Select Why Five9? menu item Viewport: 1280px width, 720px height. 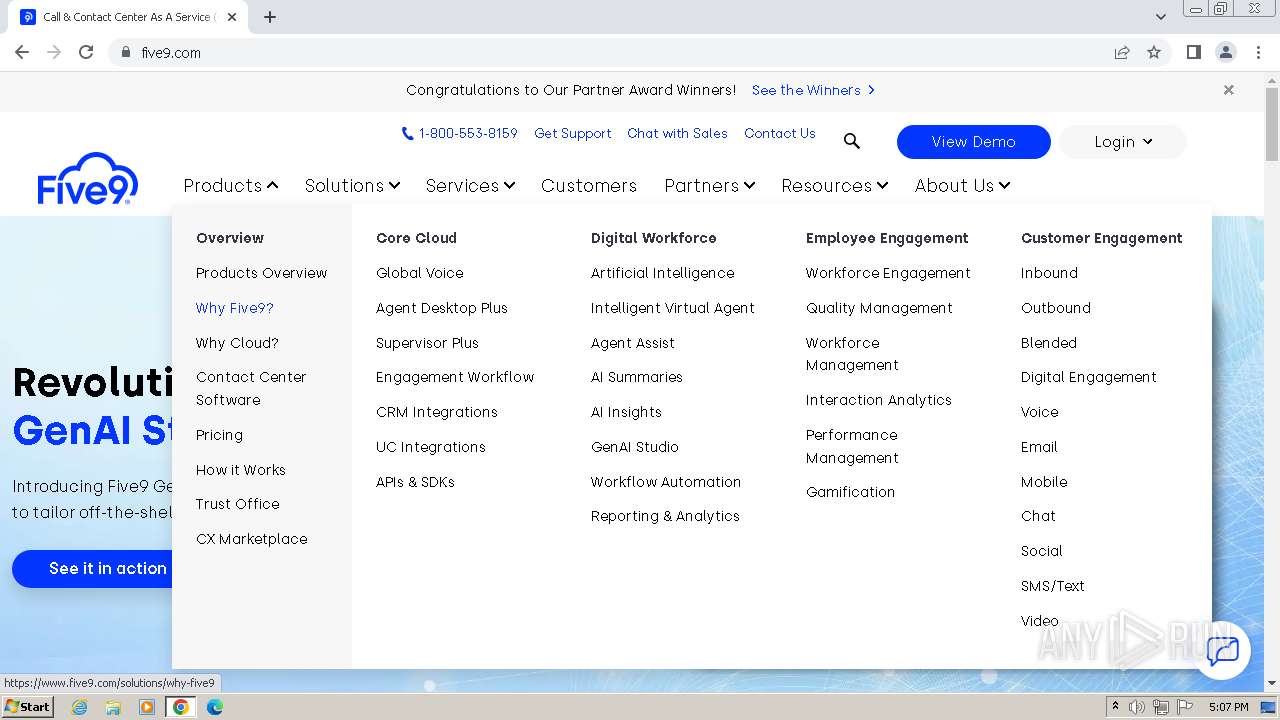coord(235,308)
